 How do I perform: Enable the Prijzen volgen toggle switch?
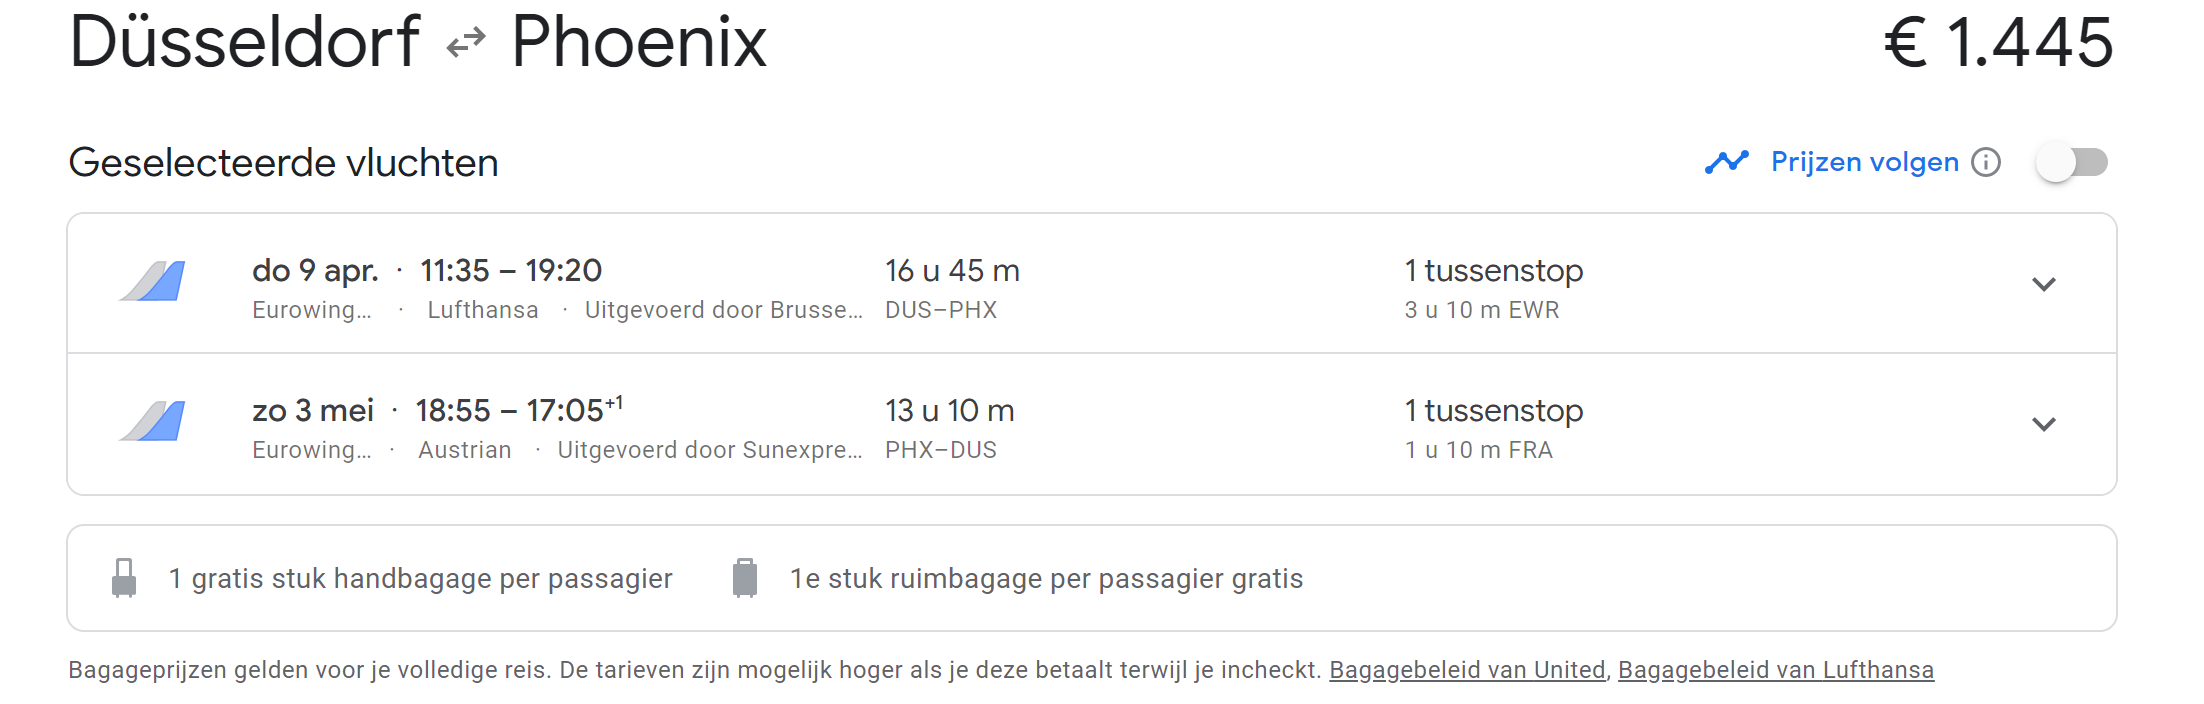coord(2072,162)
